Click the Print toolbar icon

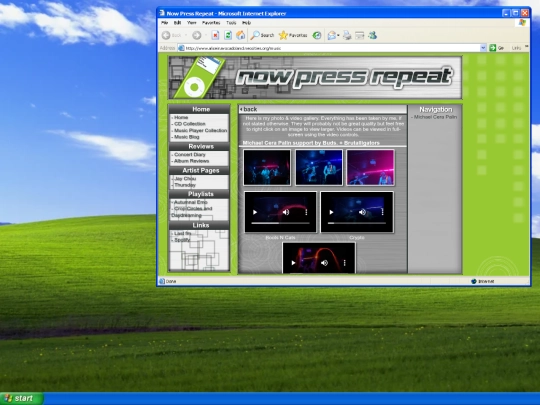[347, 35]
